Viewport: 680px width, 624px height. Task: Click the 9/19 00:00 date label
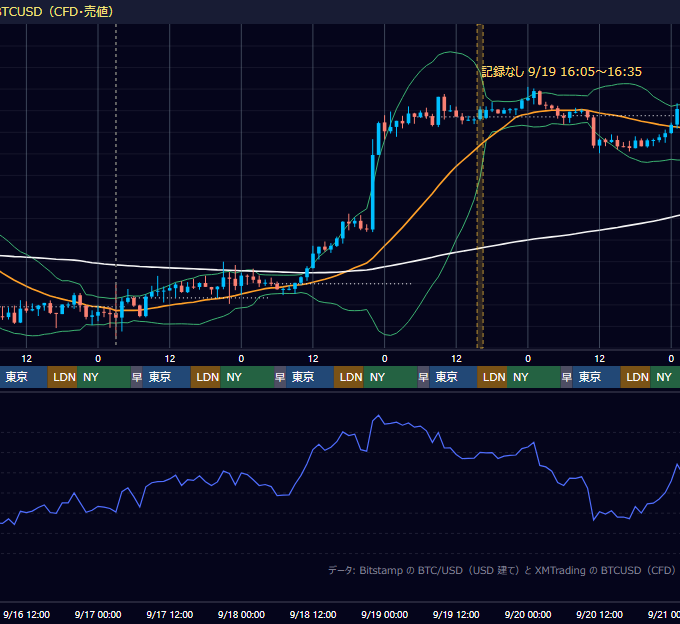click(385, 614)
